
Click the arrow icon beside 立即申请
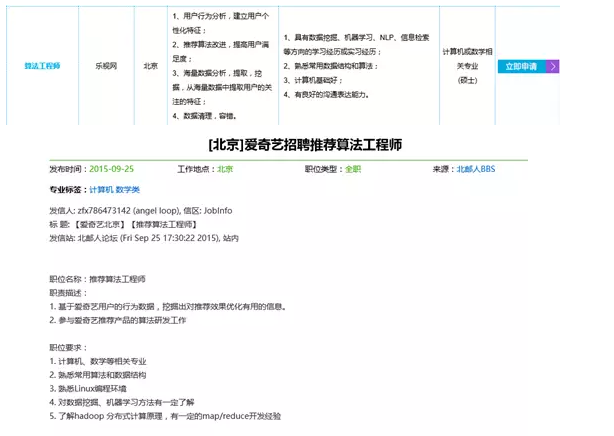553,66
